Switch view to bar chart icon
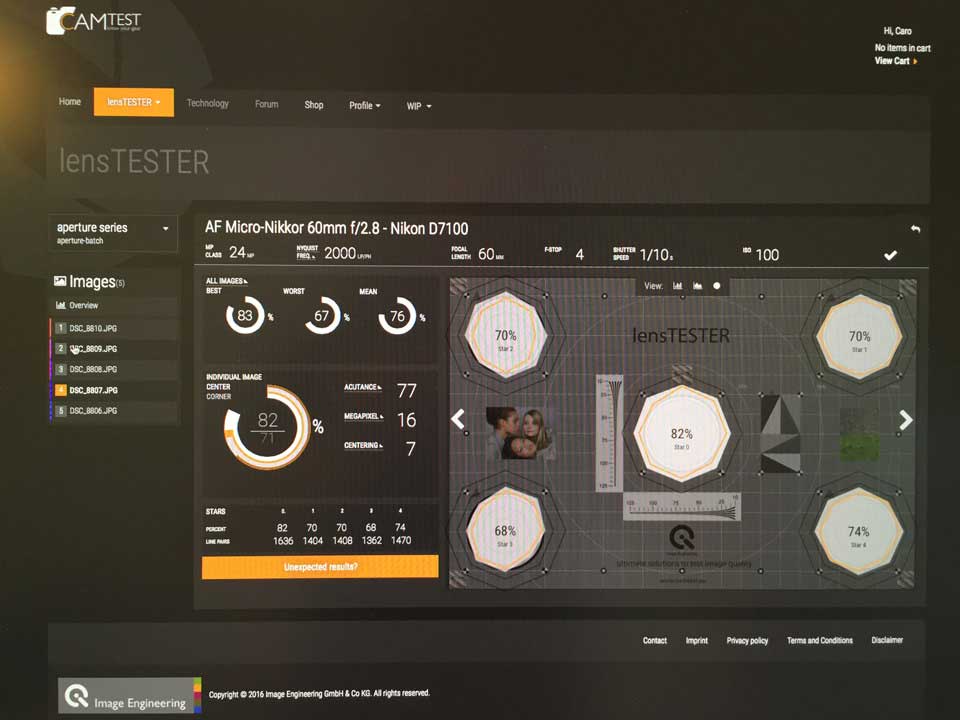 click(x=678, y=286)
